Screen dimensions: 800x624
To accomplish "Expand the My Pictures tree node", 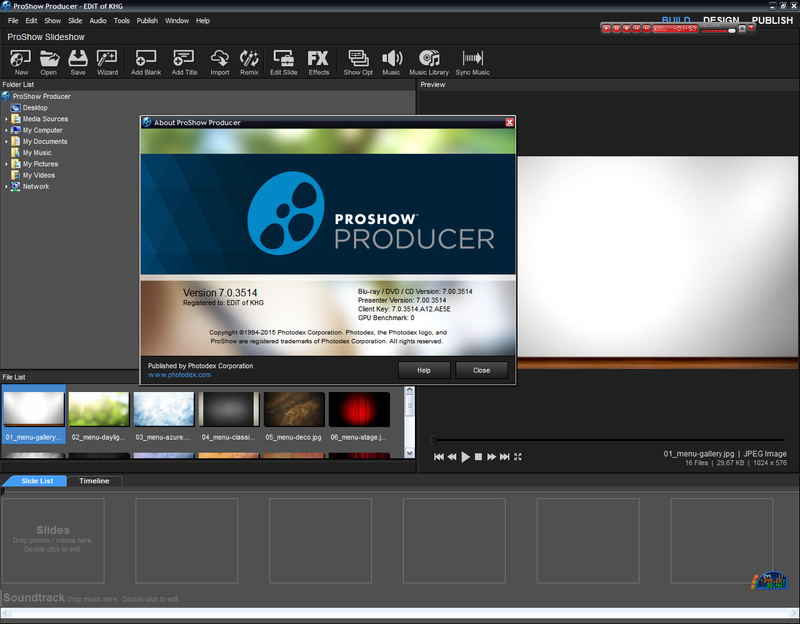I will pos(6,164).
